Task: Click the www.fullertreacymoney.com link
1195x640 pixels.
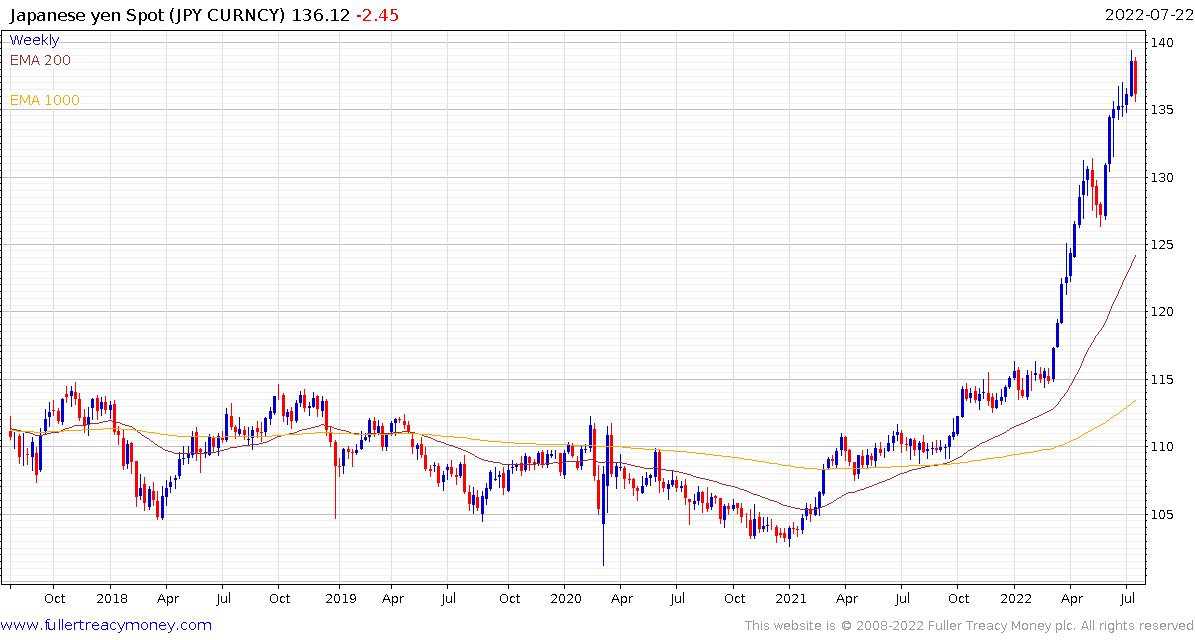Action: tap(106, 626)
